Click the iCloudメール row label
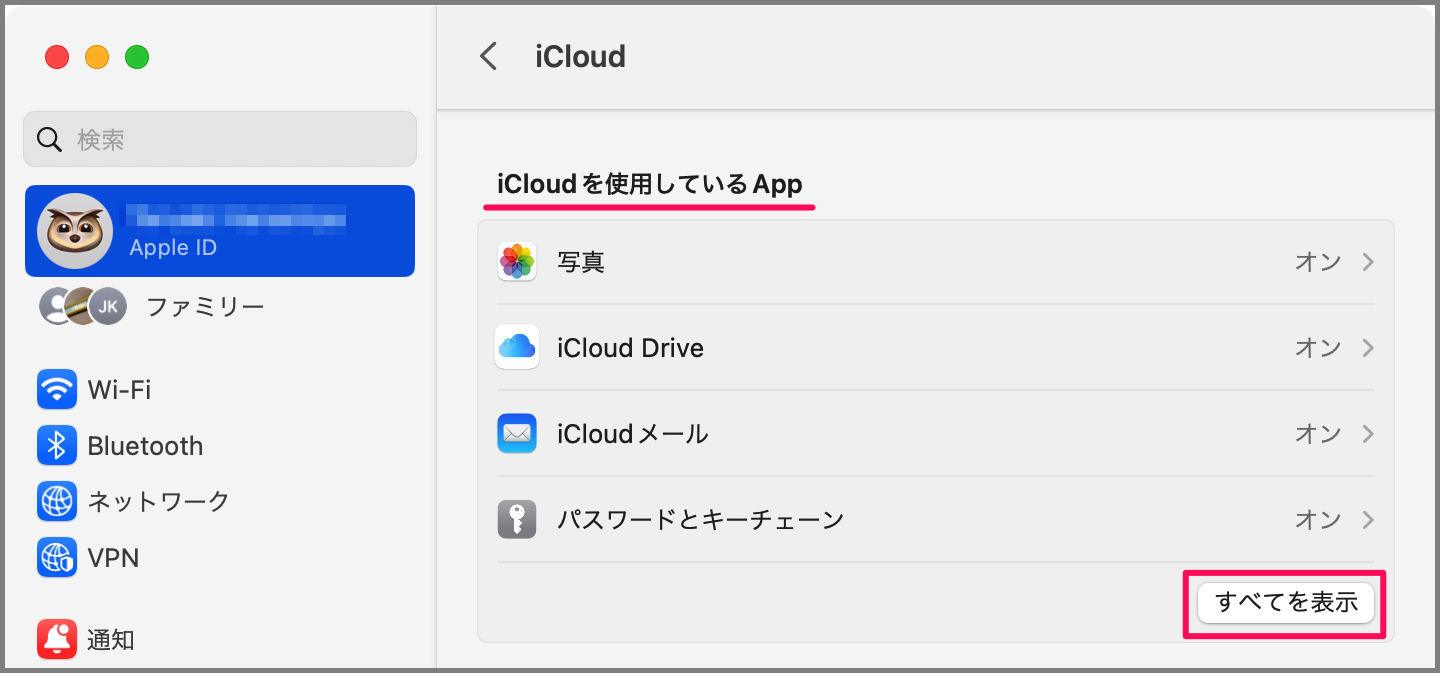Image resolution: width=1440 pixels, height=673 pixels. coord(633,434)
